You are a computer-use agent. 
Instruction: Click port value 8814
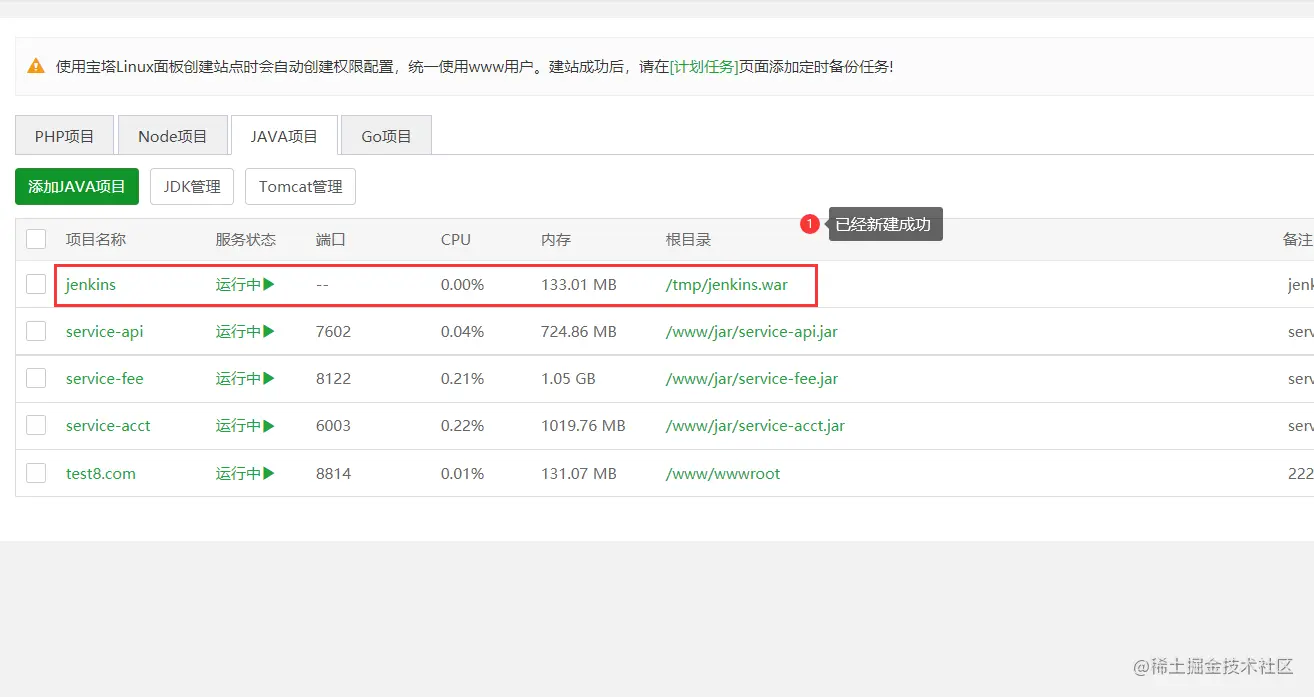pos(333,473)
